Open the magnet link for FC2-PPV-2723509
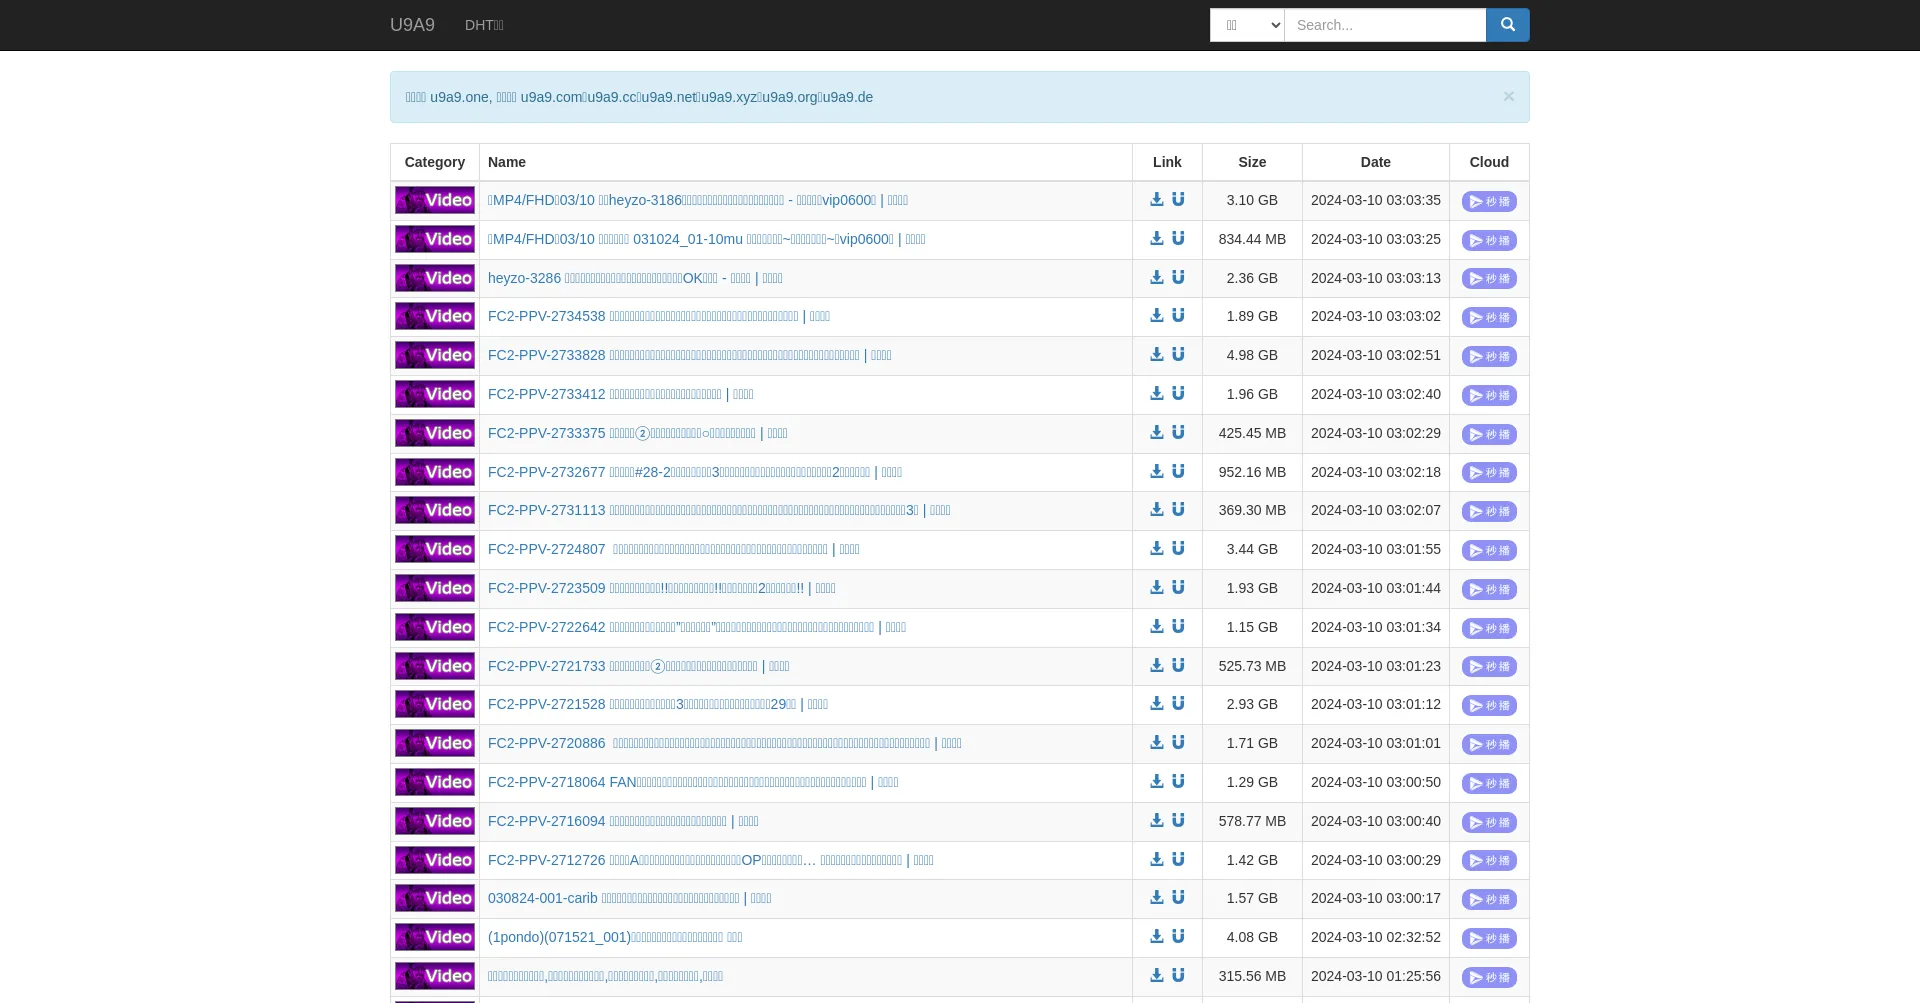The image size is (1920, 1003). pos(1178,588)
